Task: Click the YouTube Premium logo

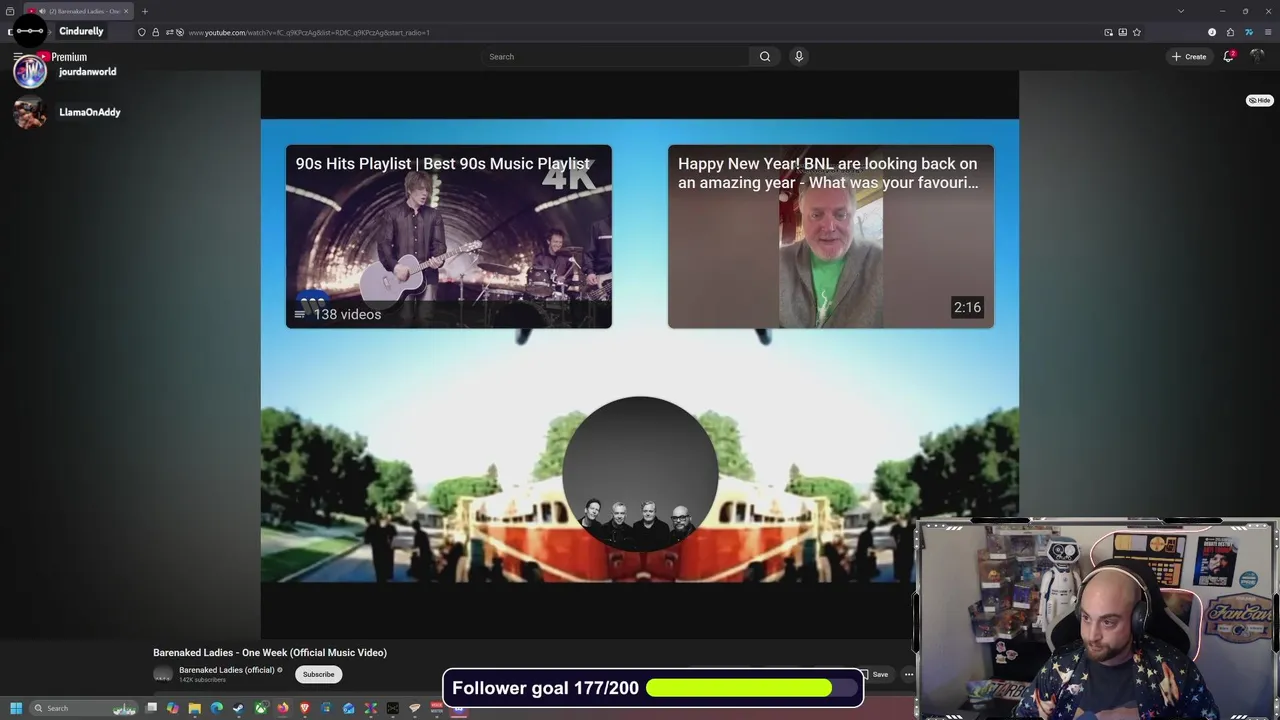Action: [x=62, y=57]
